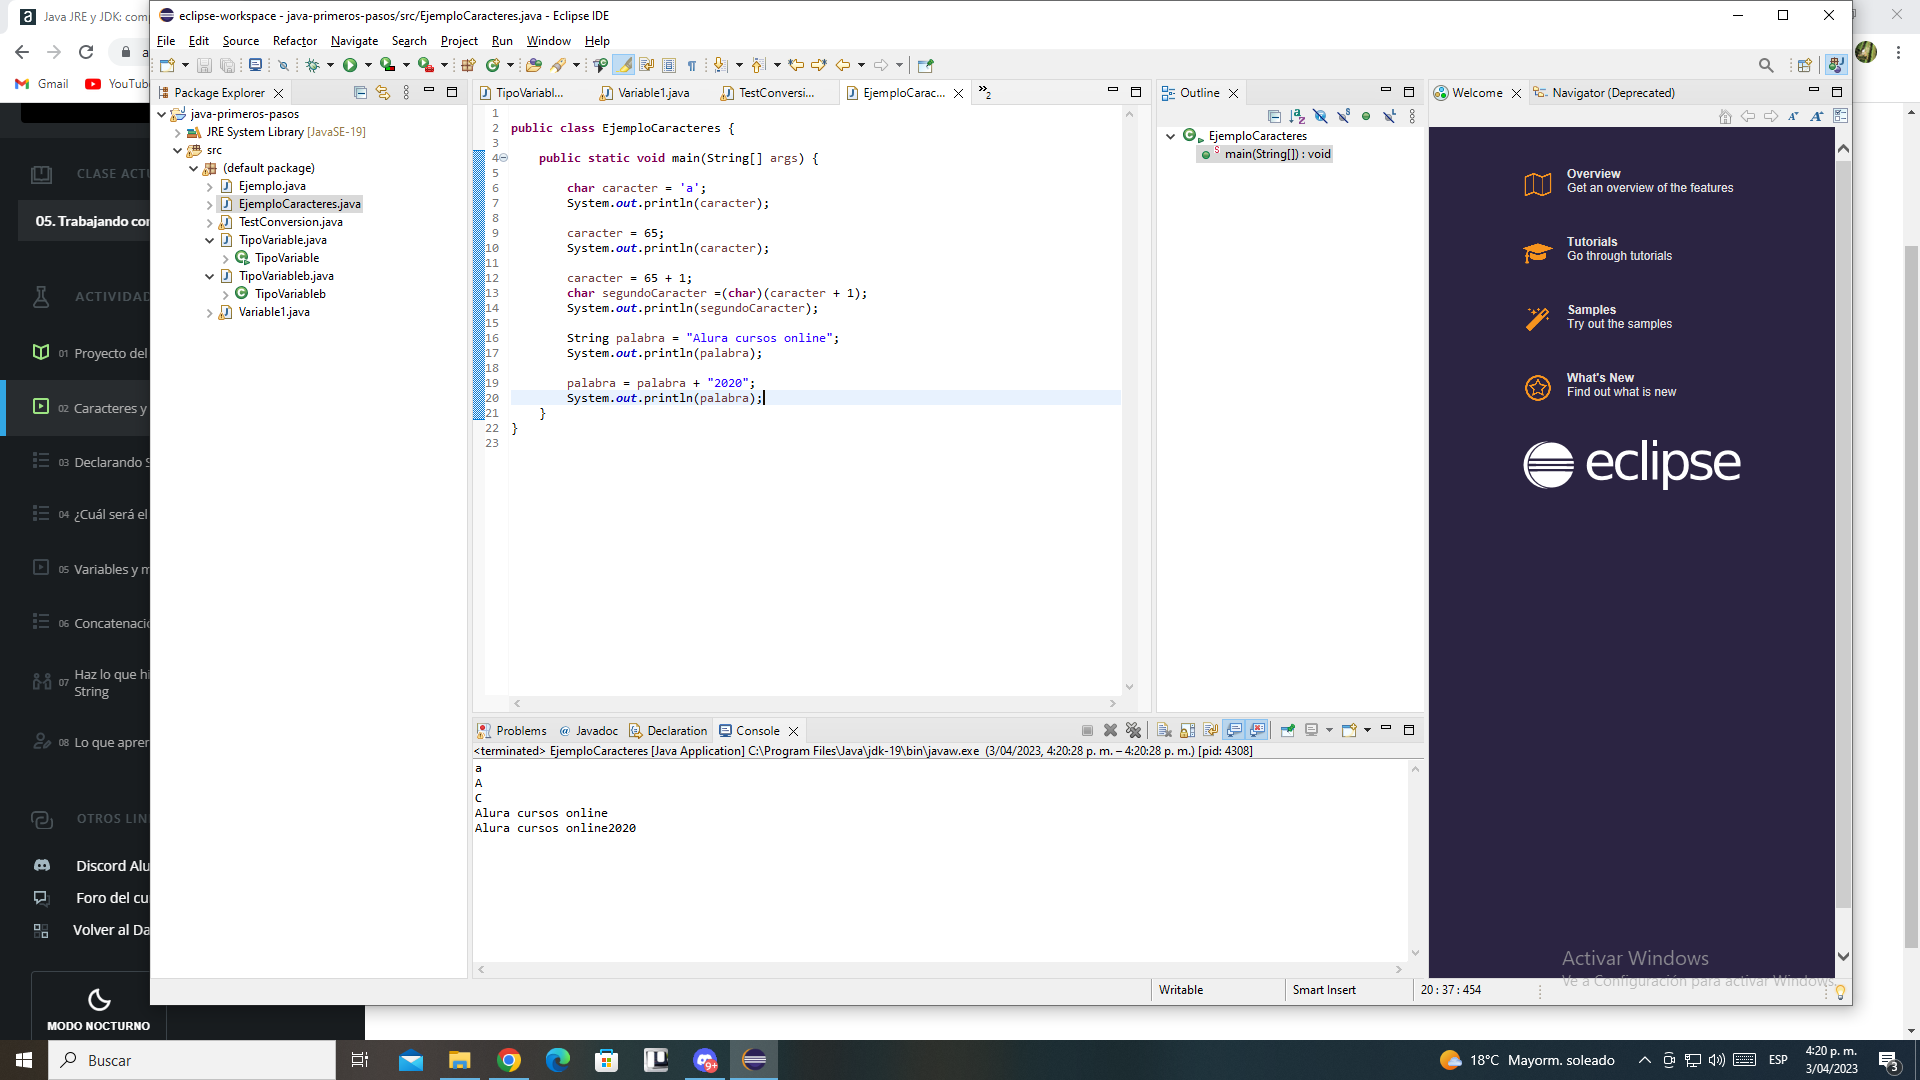Open the Source menu
Viewport: 1920px width, 1080px height.
point(240,41)
